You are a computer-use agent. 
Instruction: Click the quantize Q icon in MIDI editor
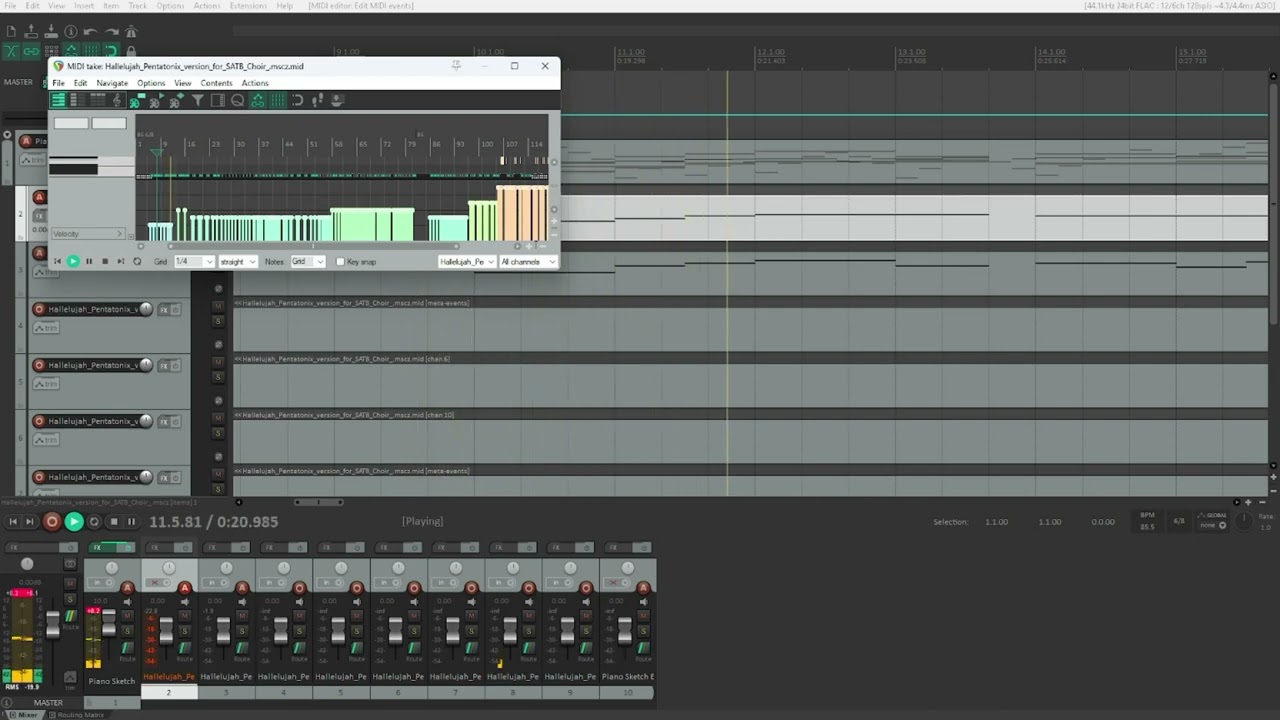click(x=238, y=100)
